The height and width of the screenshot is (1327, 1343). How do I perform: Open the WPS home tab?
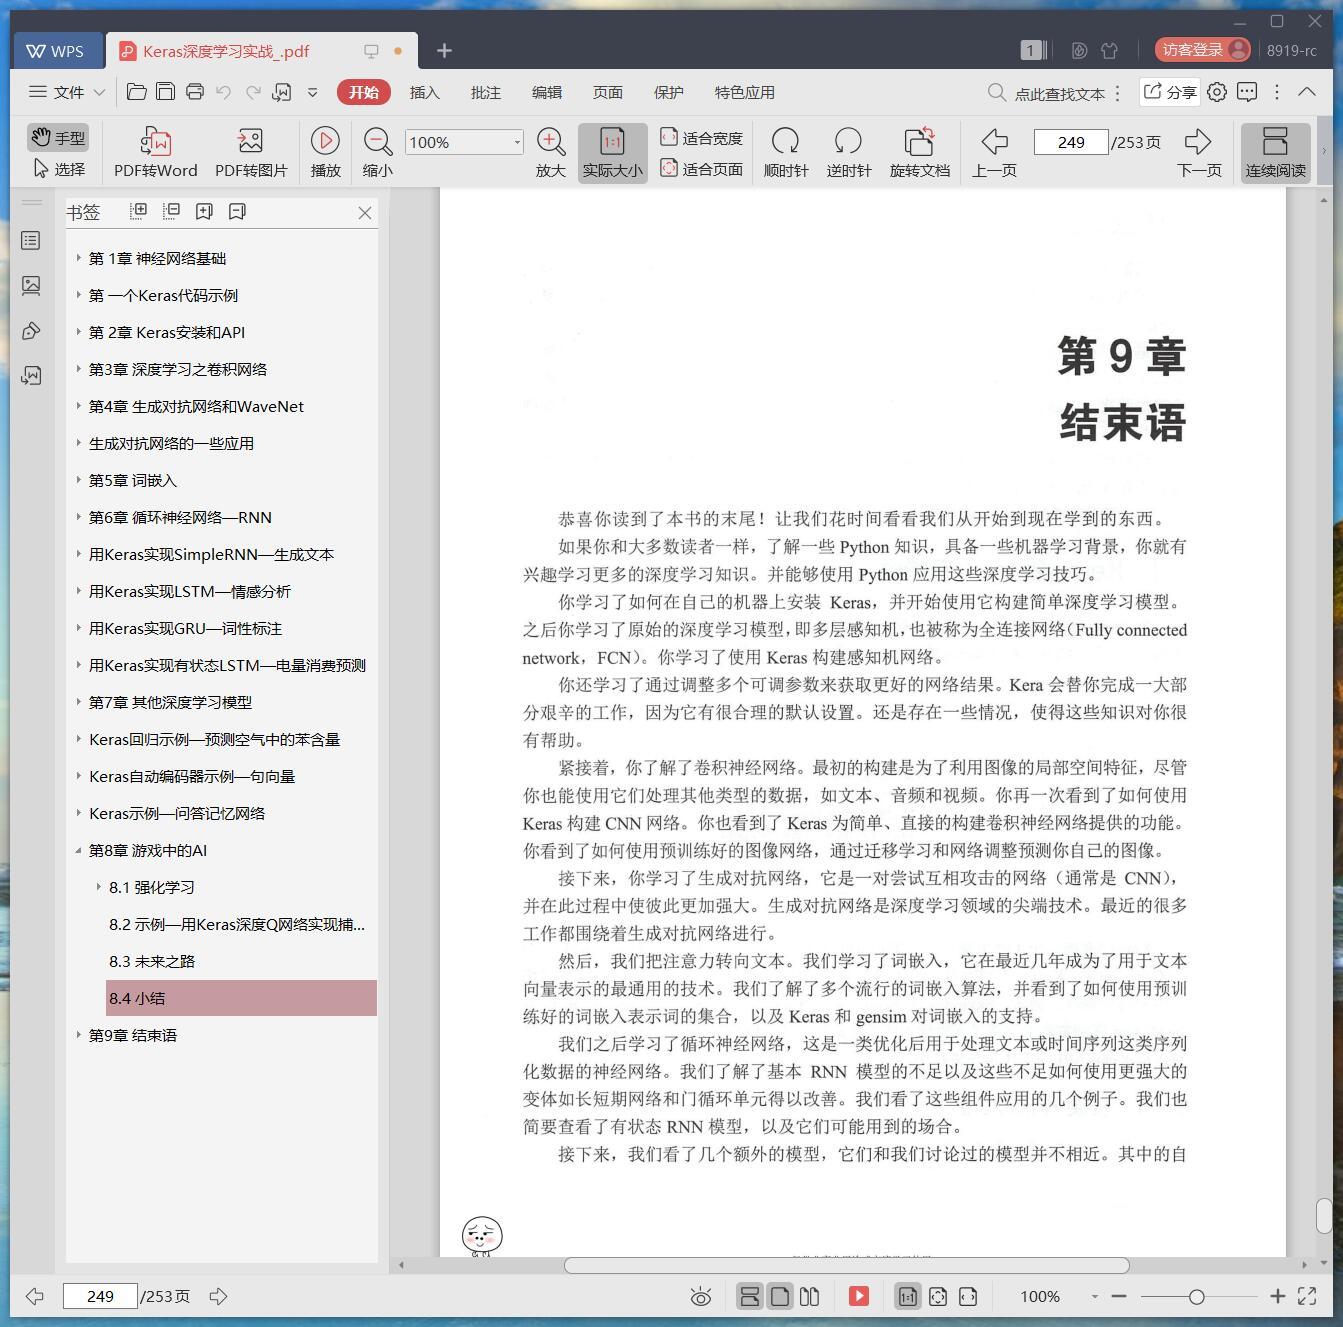tap(56, 51)
